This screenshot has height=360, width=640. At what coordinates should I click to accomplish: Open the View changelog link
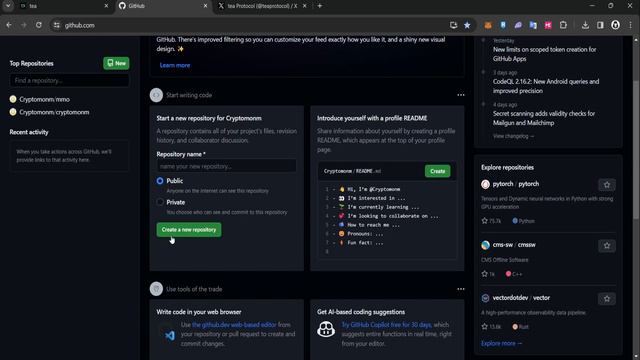pos(513,136)
